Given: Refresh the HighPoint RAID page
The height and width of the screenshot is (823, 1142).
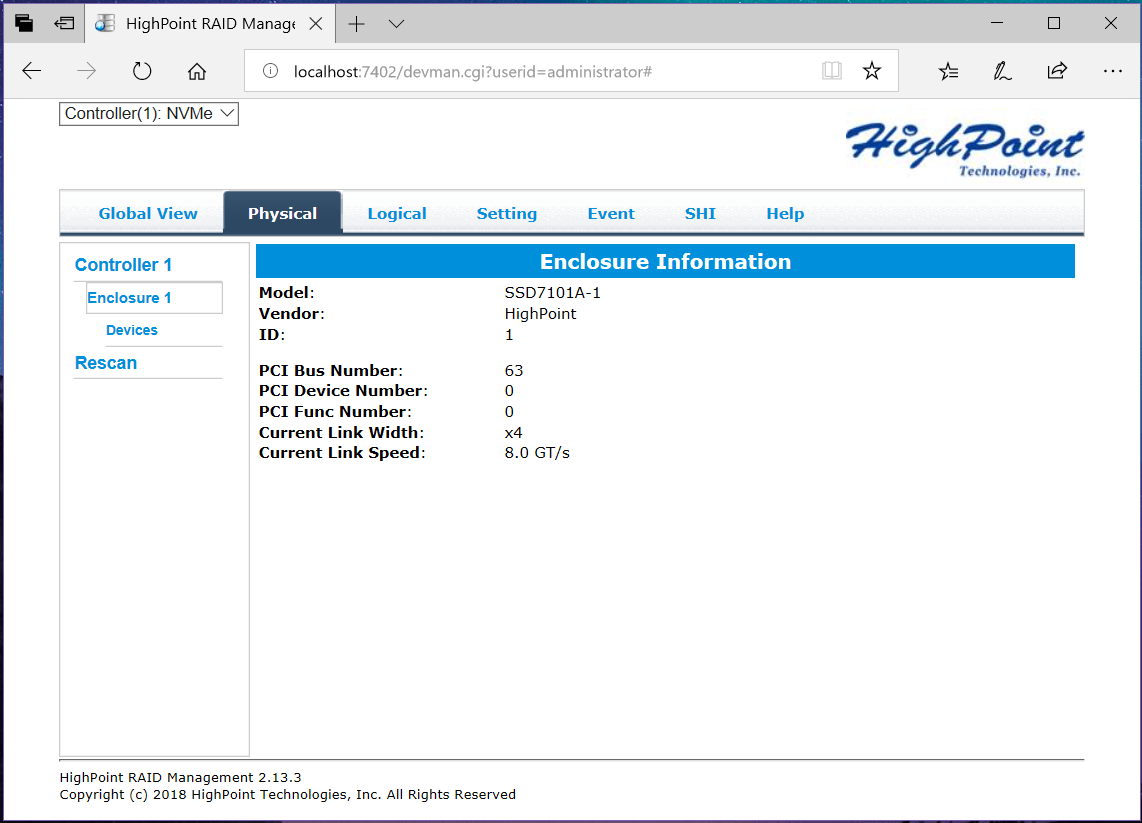Looking at the screenshot, I should 142,71.
